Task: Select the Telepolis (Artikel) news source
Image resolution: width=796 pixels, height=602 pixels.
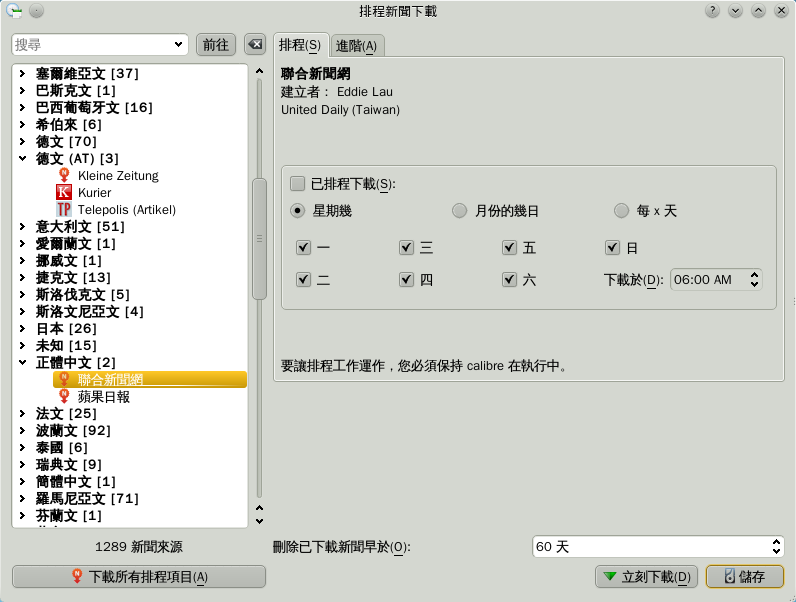Action: [x=126, y=210]
